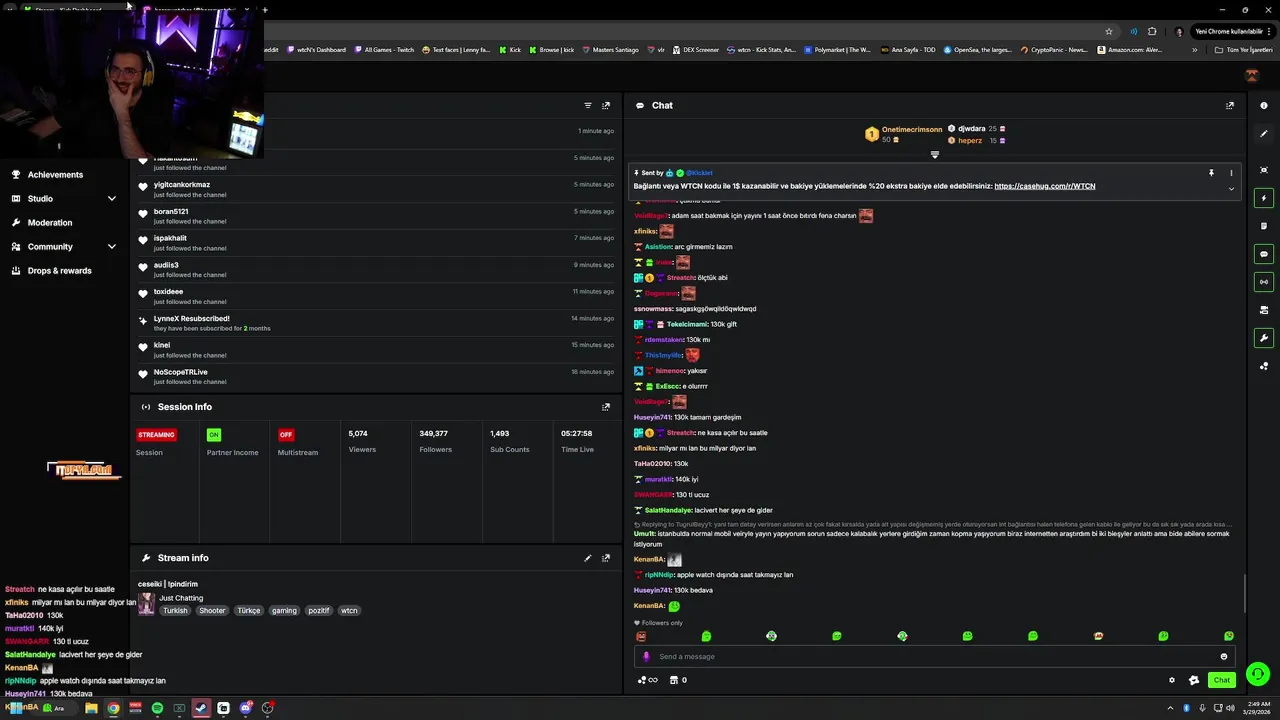Open the Moderation sidebar item
The height and width of the screenshot is (720, 1280).
49,223
